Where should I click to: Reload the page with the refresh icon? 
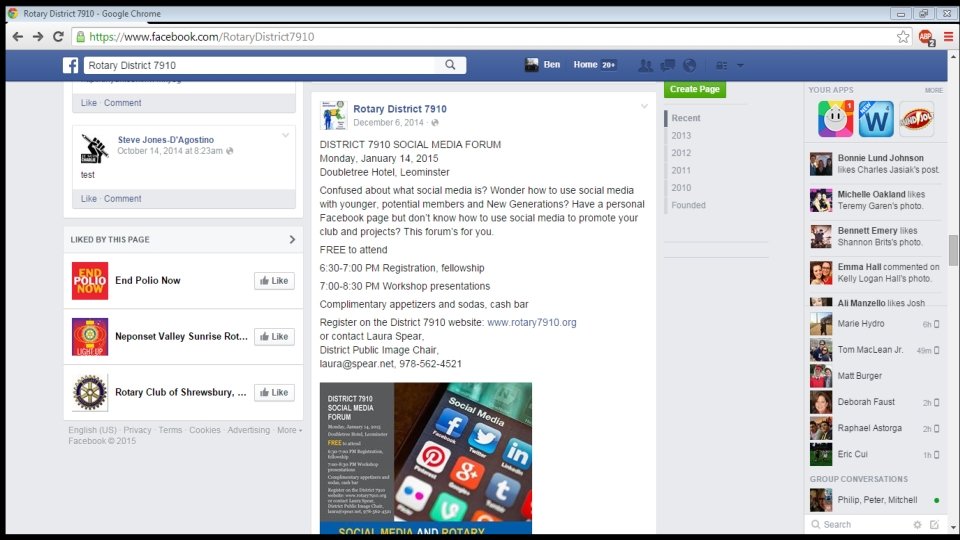pos(58,37)
